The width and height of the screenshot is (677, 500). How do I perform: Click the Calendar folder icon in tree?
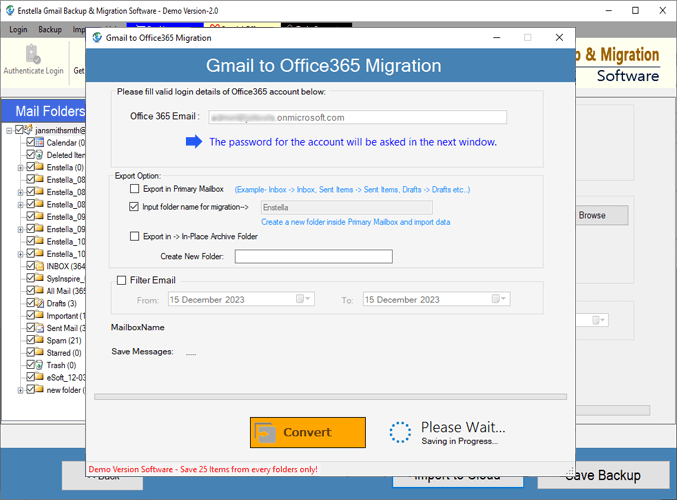coord(40,143)
